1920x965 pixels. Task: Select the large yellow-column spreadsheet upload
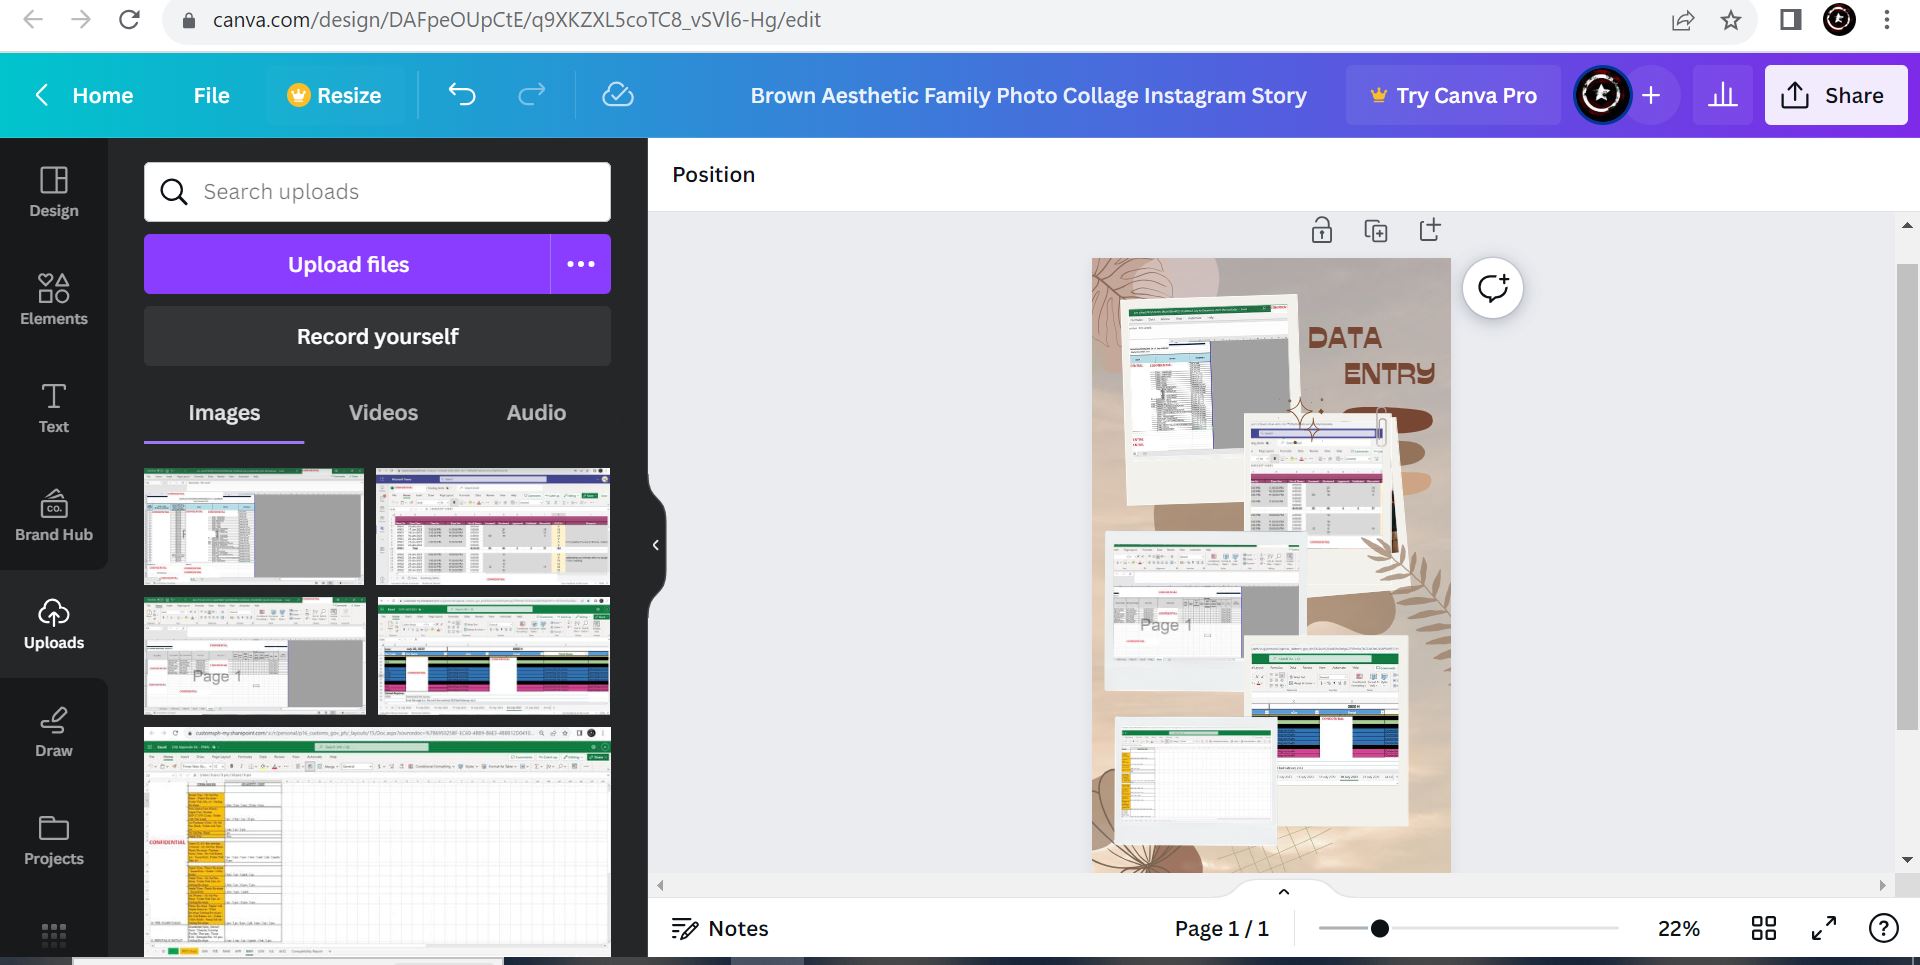[x=377, y=842]
